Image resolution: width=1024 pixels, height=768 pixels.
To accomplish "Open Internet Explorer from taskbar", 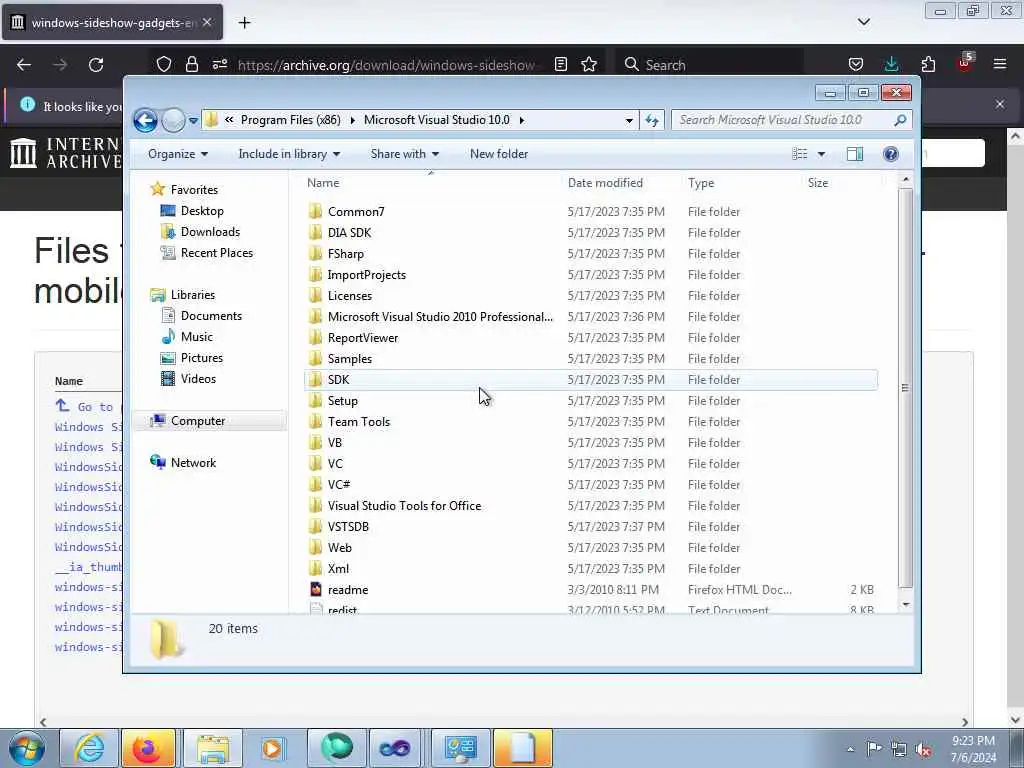I will (89, 748).
